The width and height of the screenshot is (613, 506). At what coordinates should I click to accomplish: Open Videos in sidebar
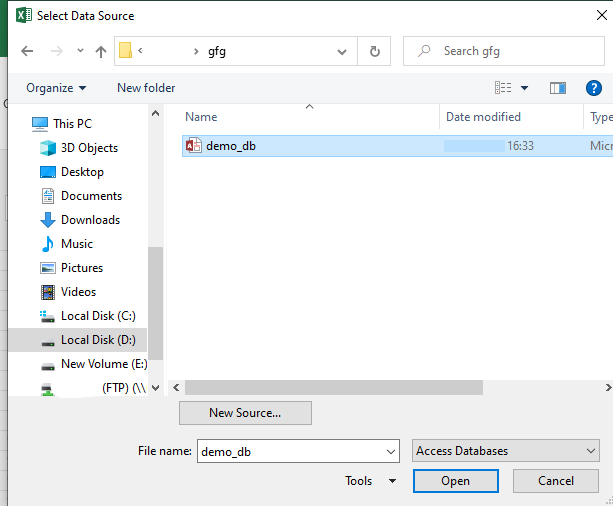78,292
